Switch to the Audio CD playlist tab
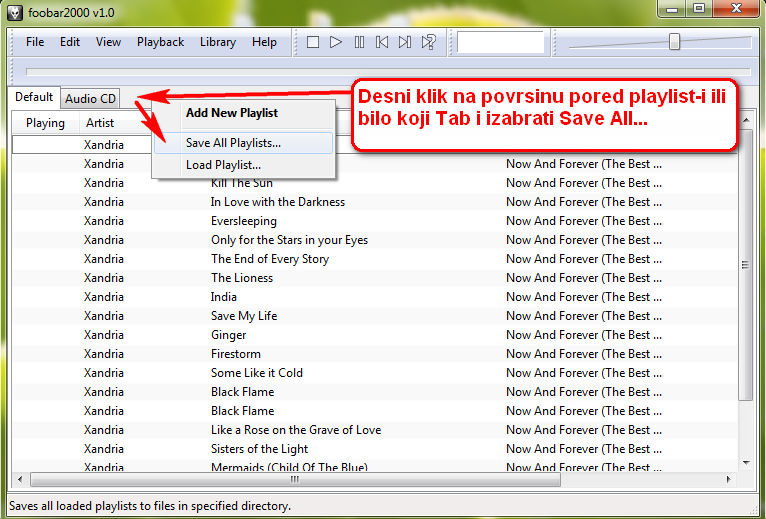The height and width of the screenshot is (519, 766). click(x=90, y=99)
